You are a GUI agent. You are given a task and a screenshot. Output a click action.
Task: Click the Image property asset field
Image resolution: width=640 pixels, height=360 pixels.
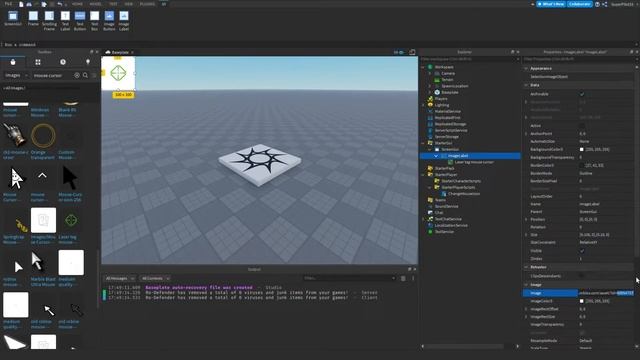click(x=606, y=293)
